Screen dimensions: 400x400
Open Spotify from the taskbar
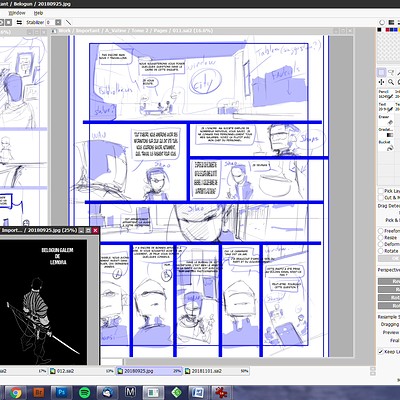(85, 393)
